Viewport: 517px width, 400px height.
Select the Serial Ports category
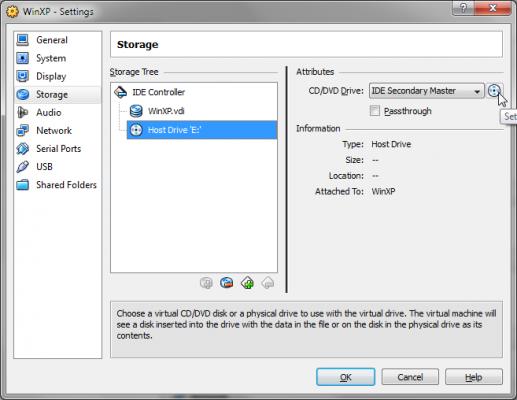[57, 149]
